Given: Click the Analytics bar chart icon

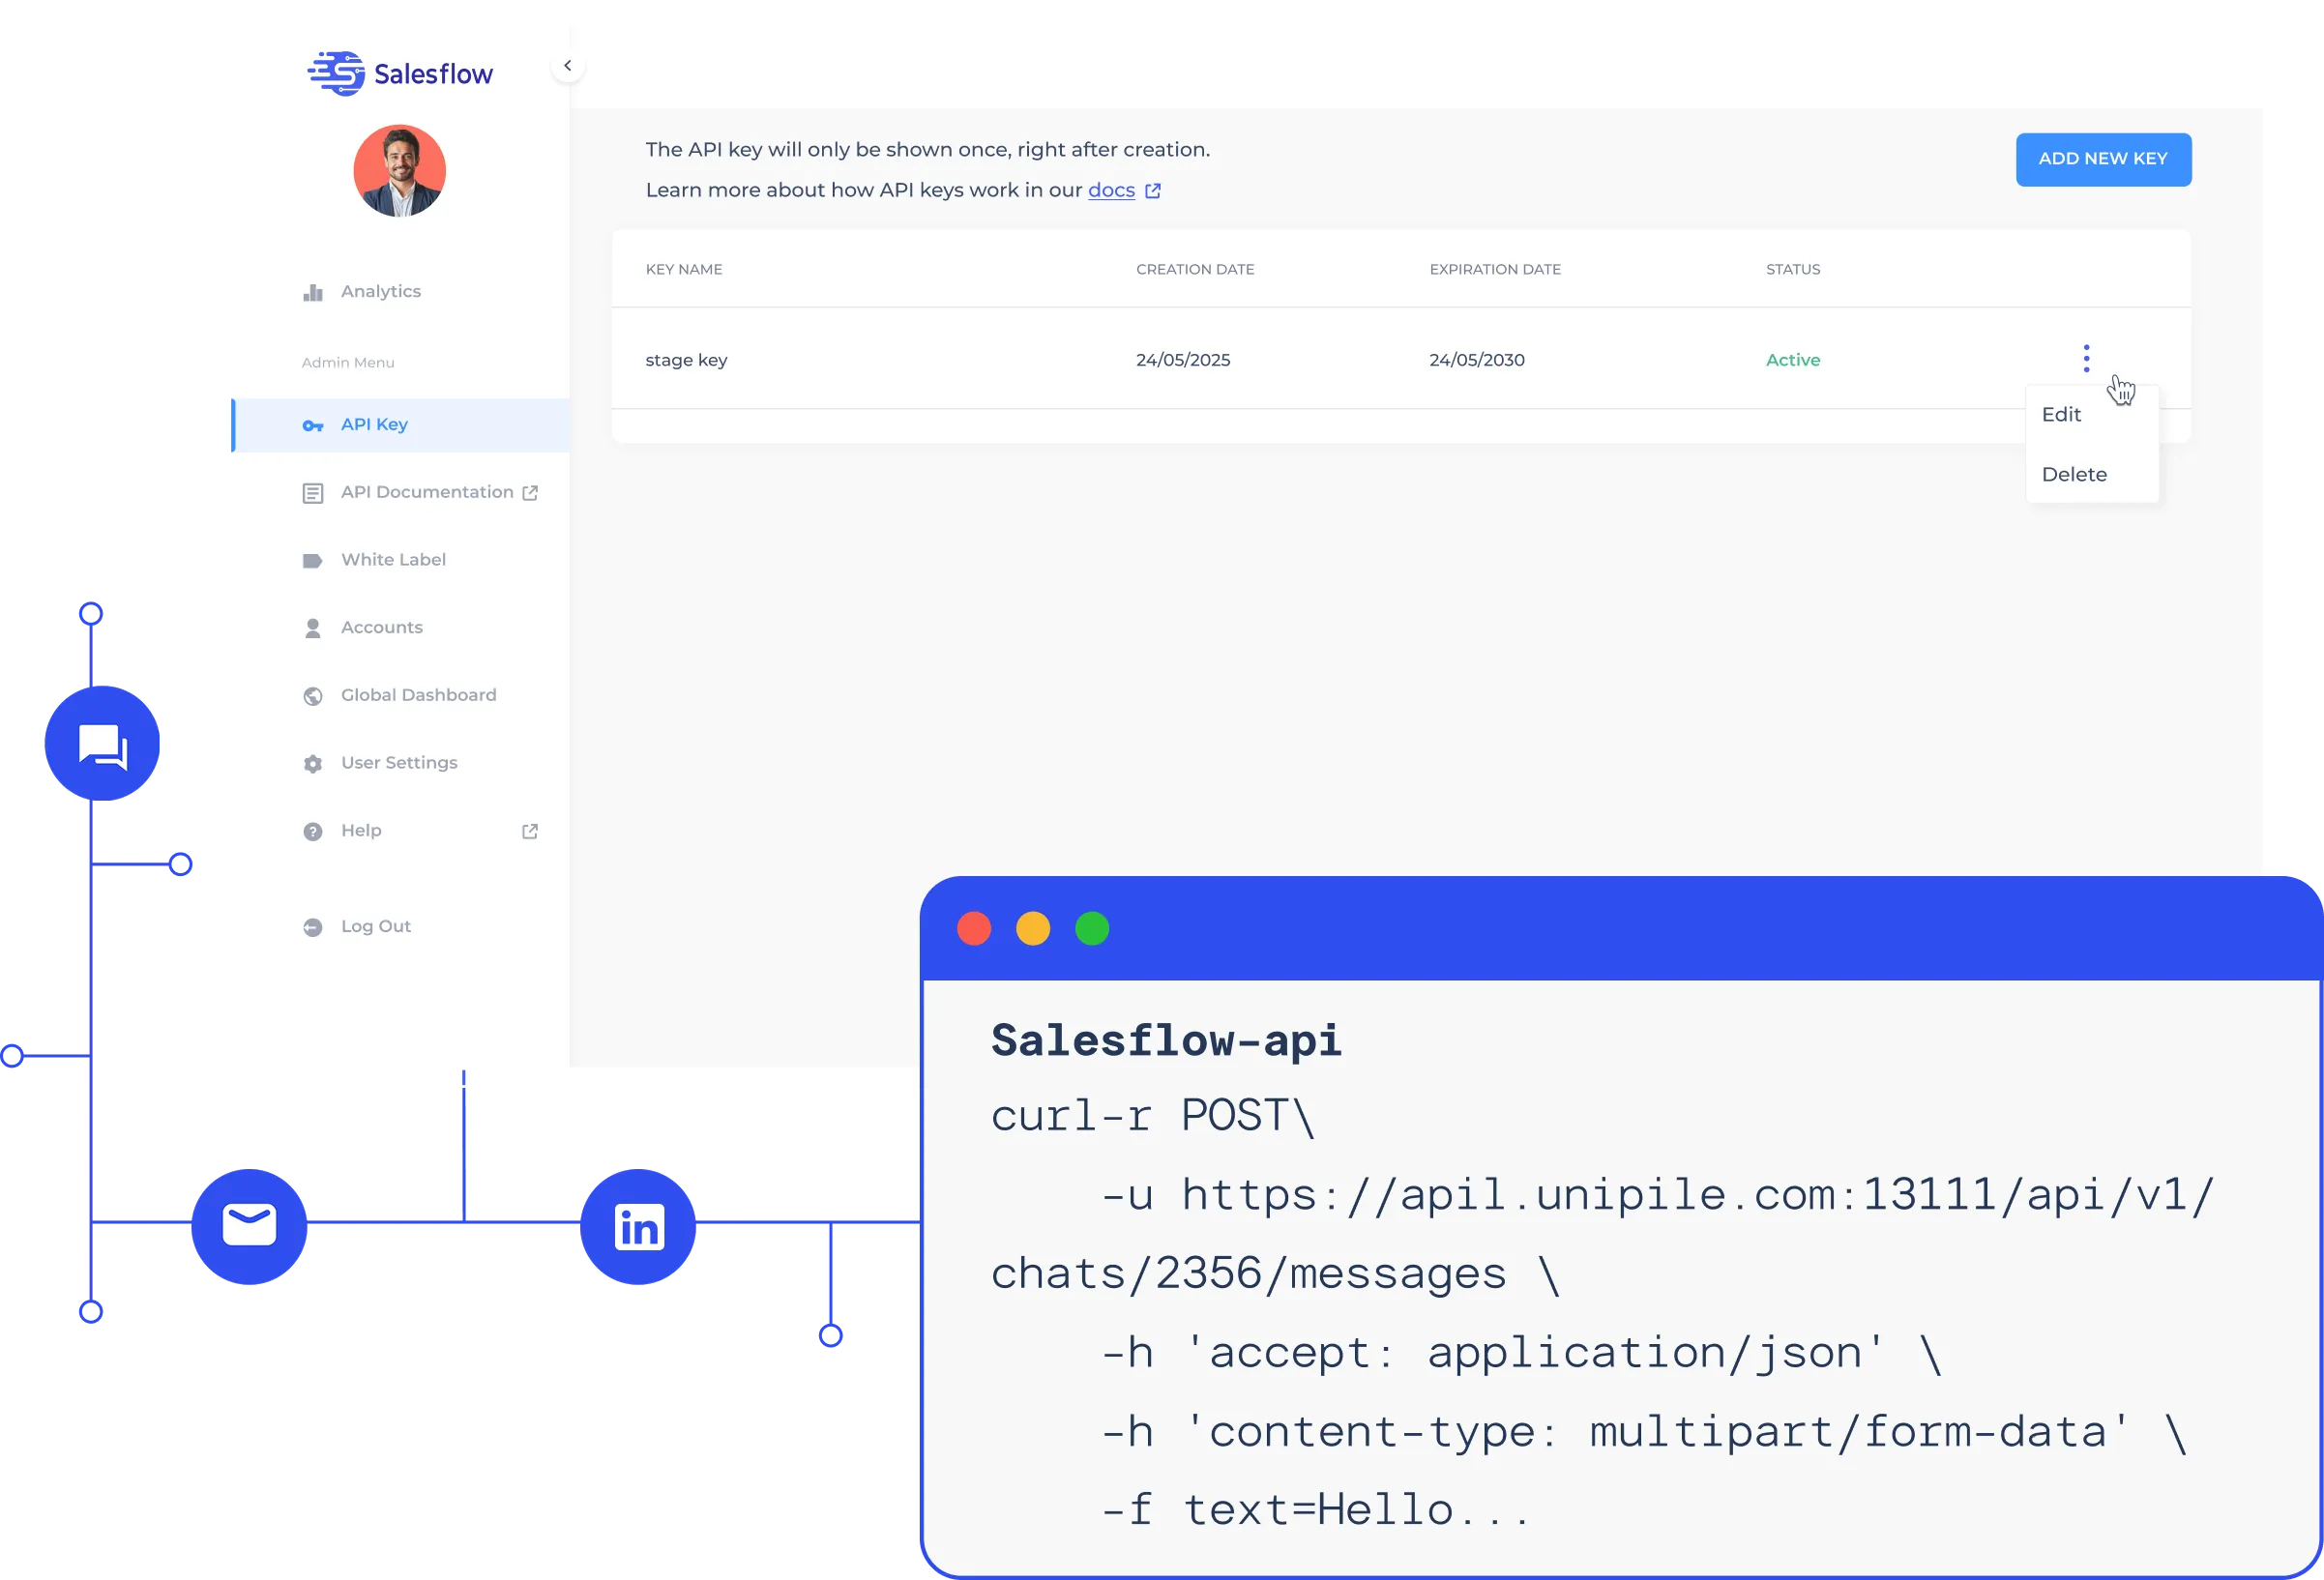Looking at the screenshot, I should pyautogui.click(x=313, y=292).
